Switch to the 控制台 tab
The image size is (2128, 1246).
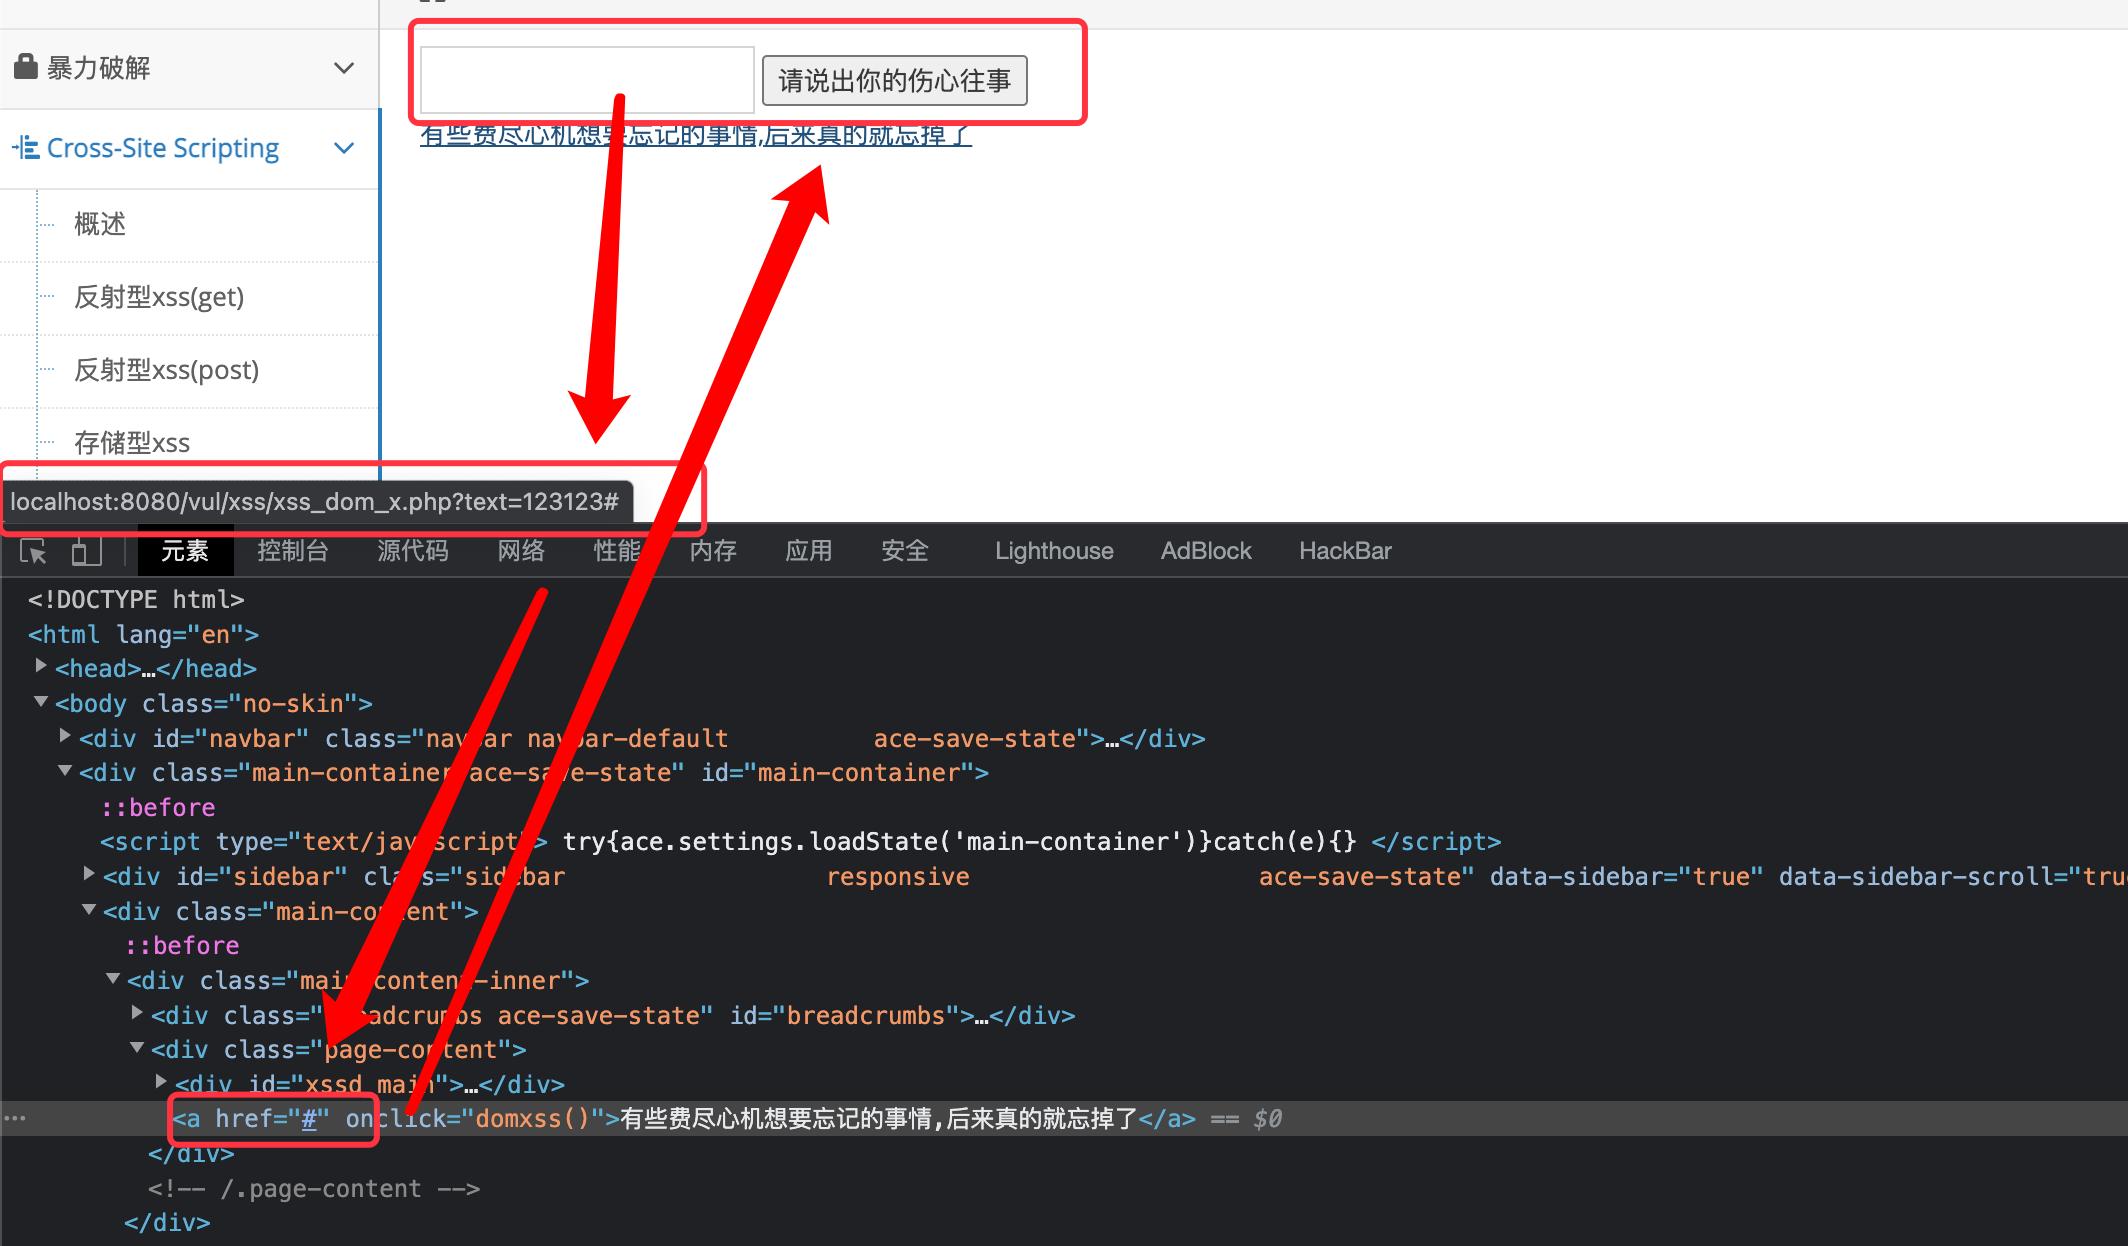coord(292,551)
